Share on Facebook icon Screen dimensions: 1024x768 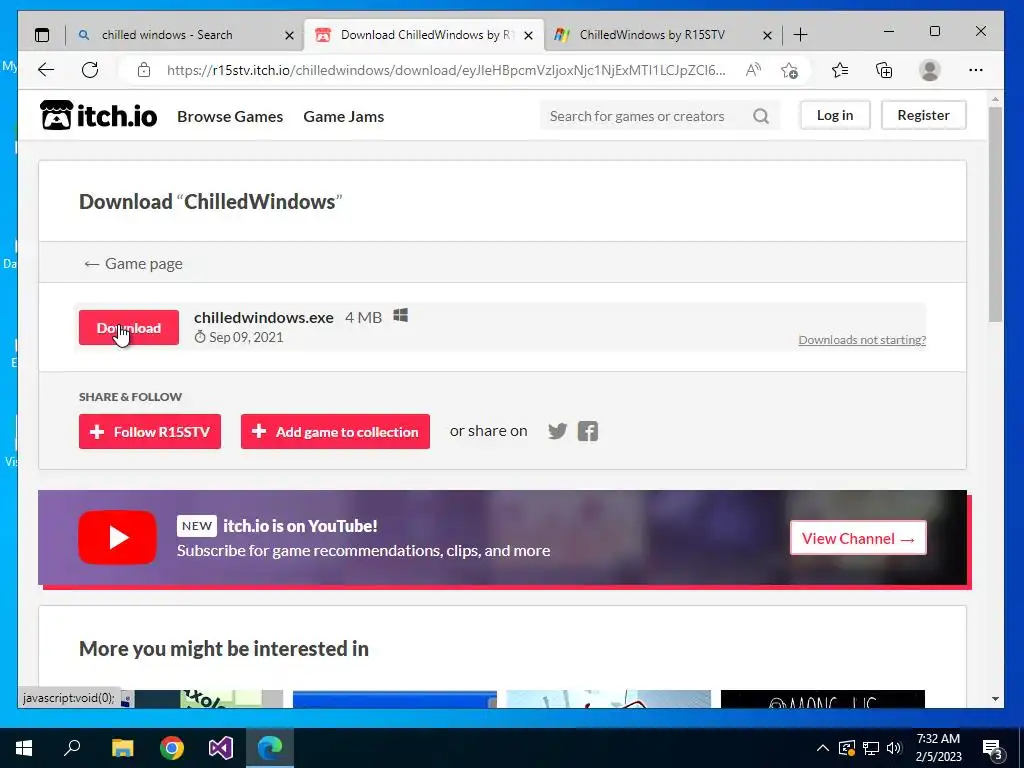(588, 431)
